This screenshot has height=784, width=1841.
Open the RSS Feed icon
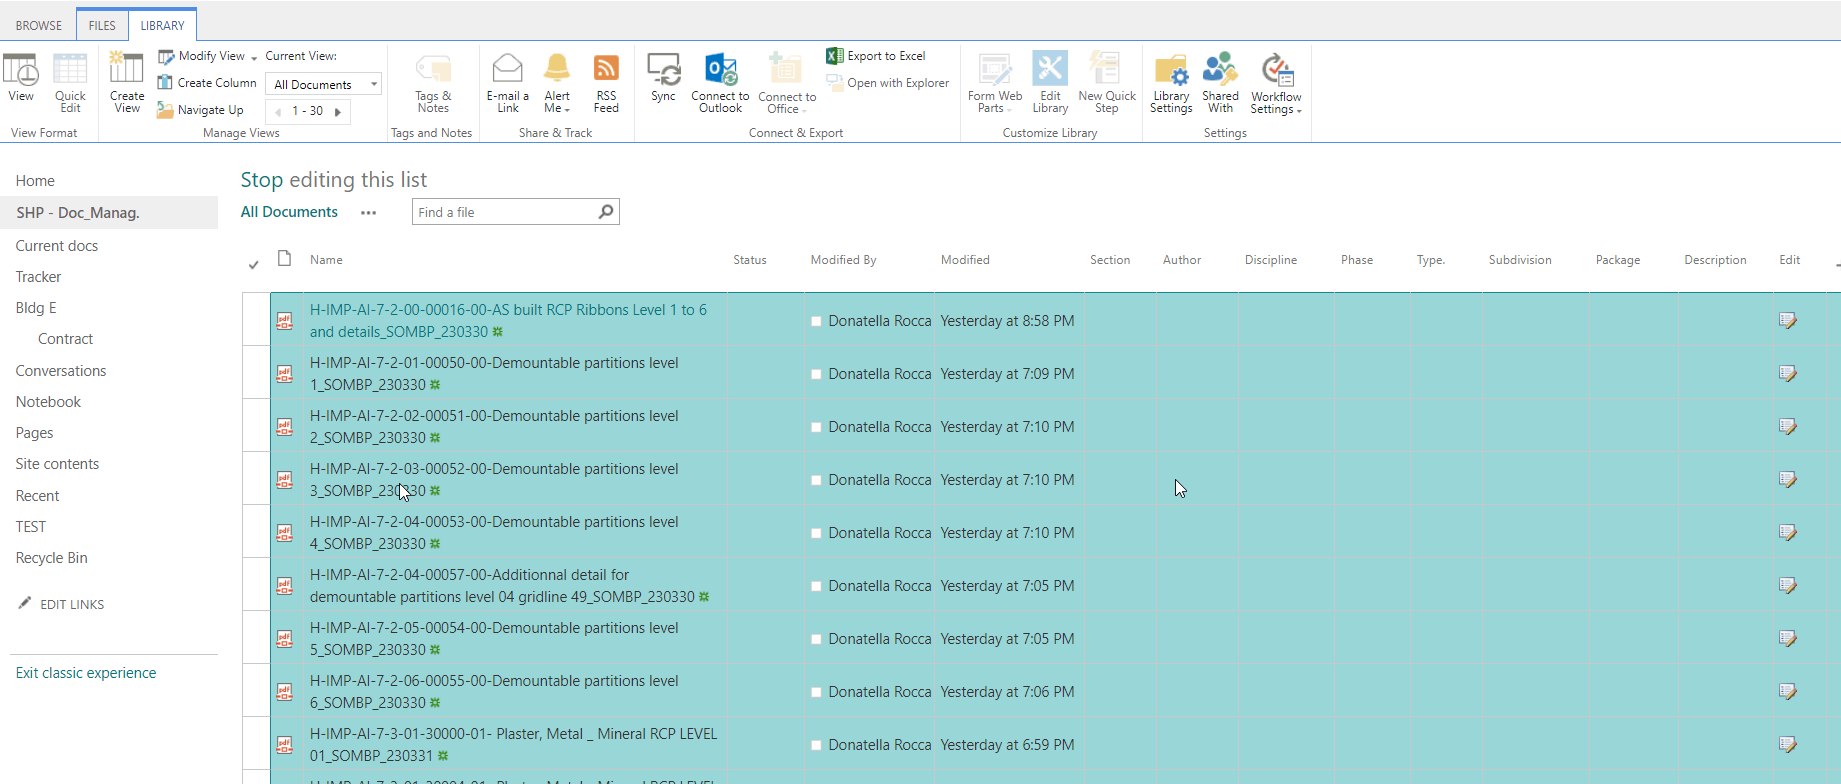click(x=606, y=69)
